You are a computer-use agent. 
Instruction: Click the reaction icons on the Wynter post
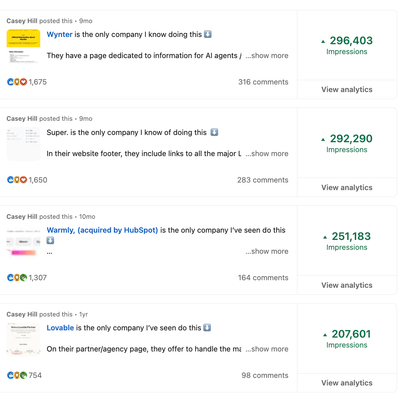[17, 82]
